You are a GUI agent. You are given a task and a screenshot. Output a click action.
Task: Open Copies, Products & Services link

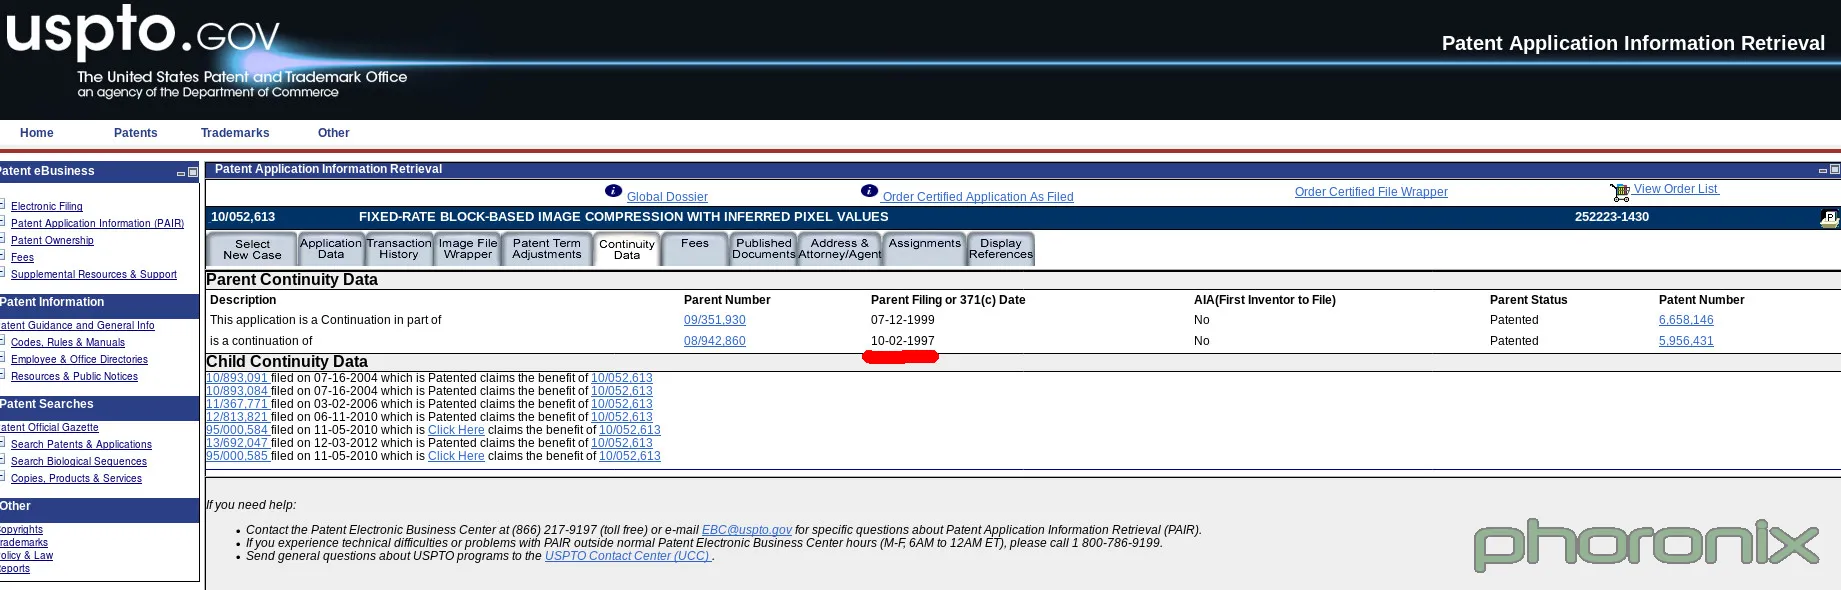click(x=76, y=479)
